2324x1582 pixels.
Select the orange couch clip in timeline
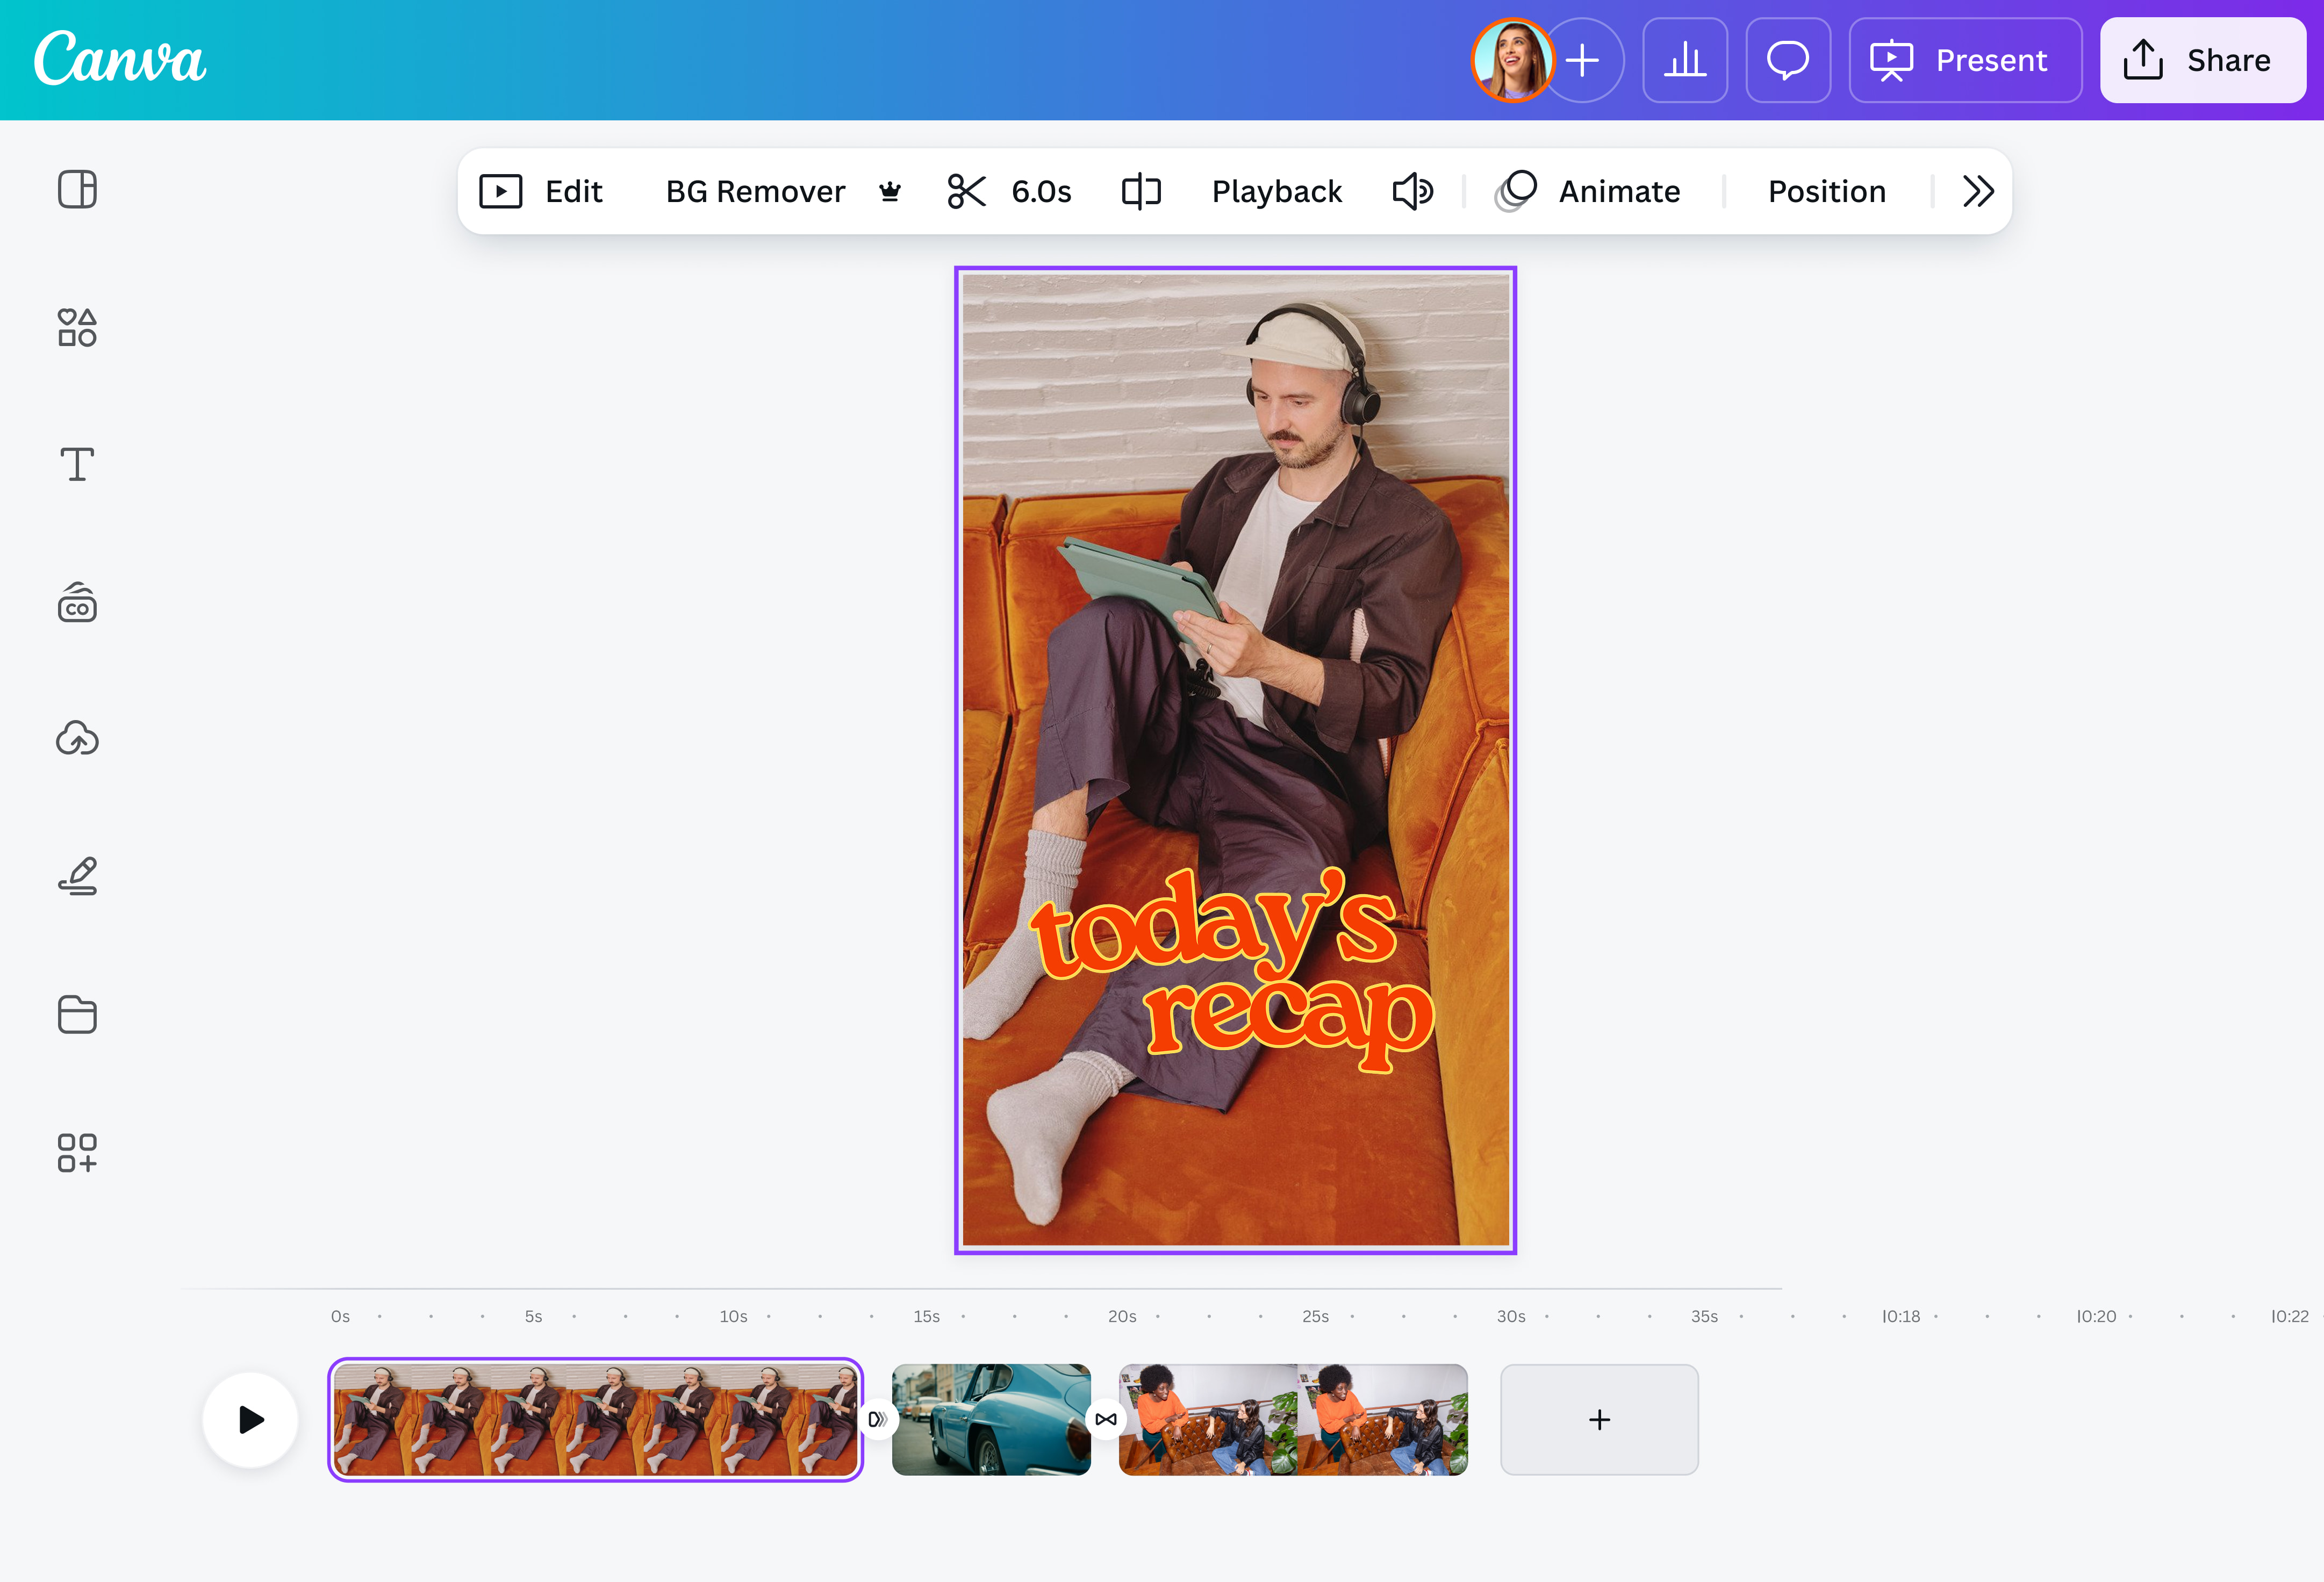click(x=595, y=1419)
